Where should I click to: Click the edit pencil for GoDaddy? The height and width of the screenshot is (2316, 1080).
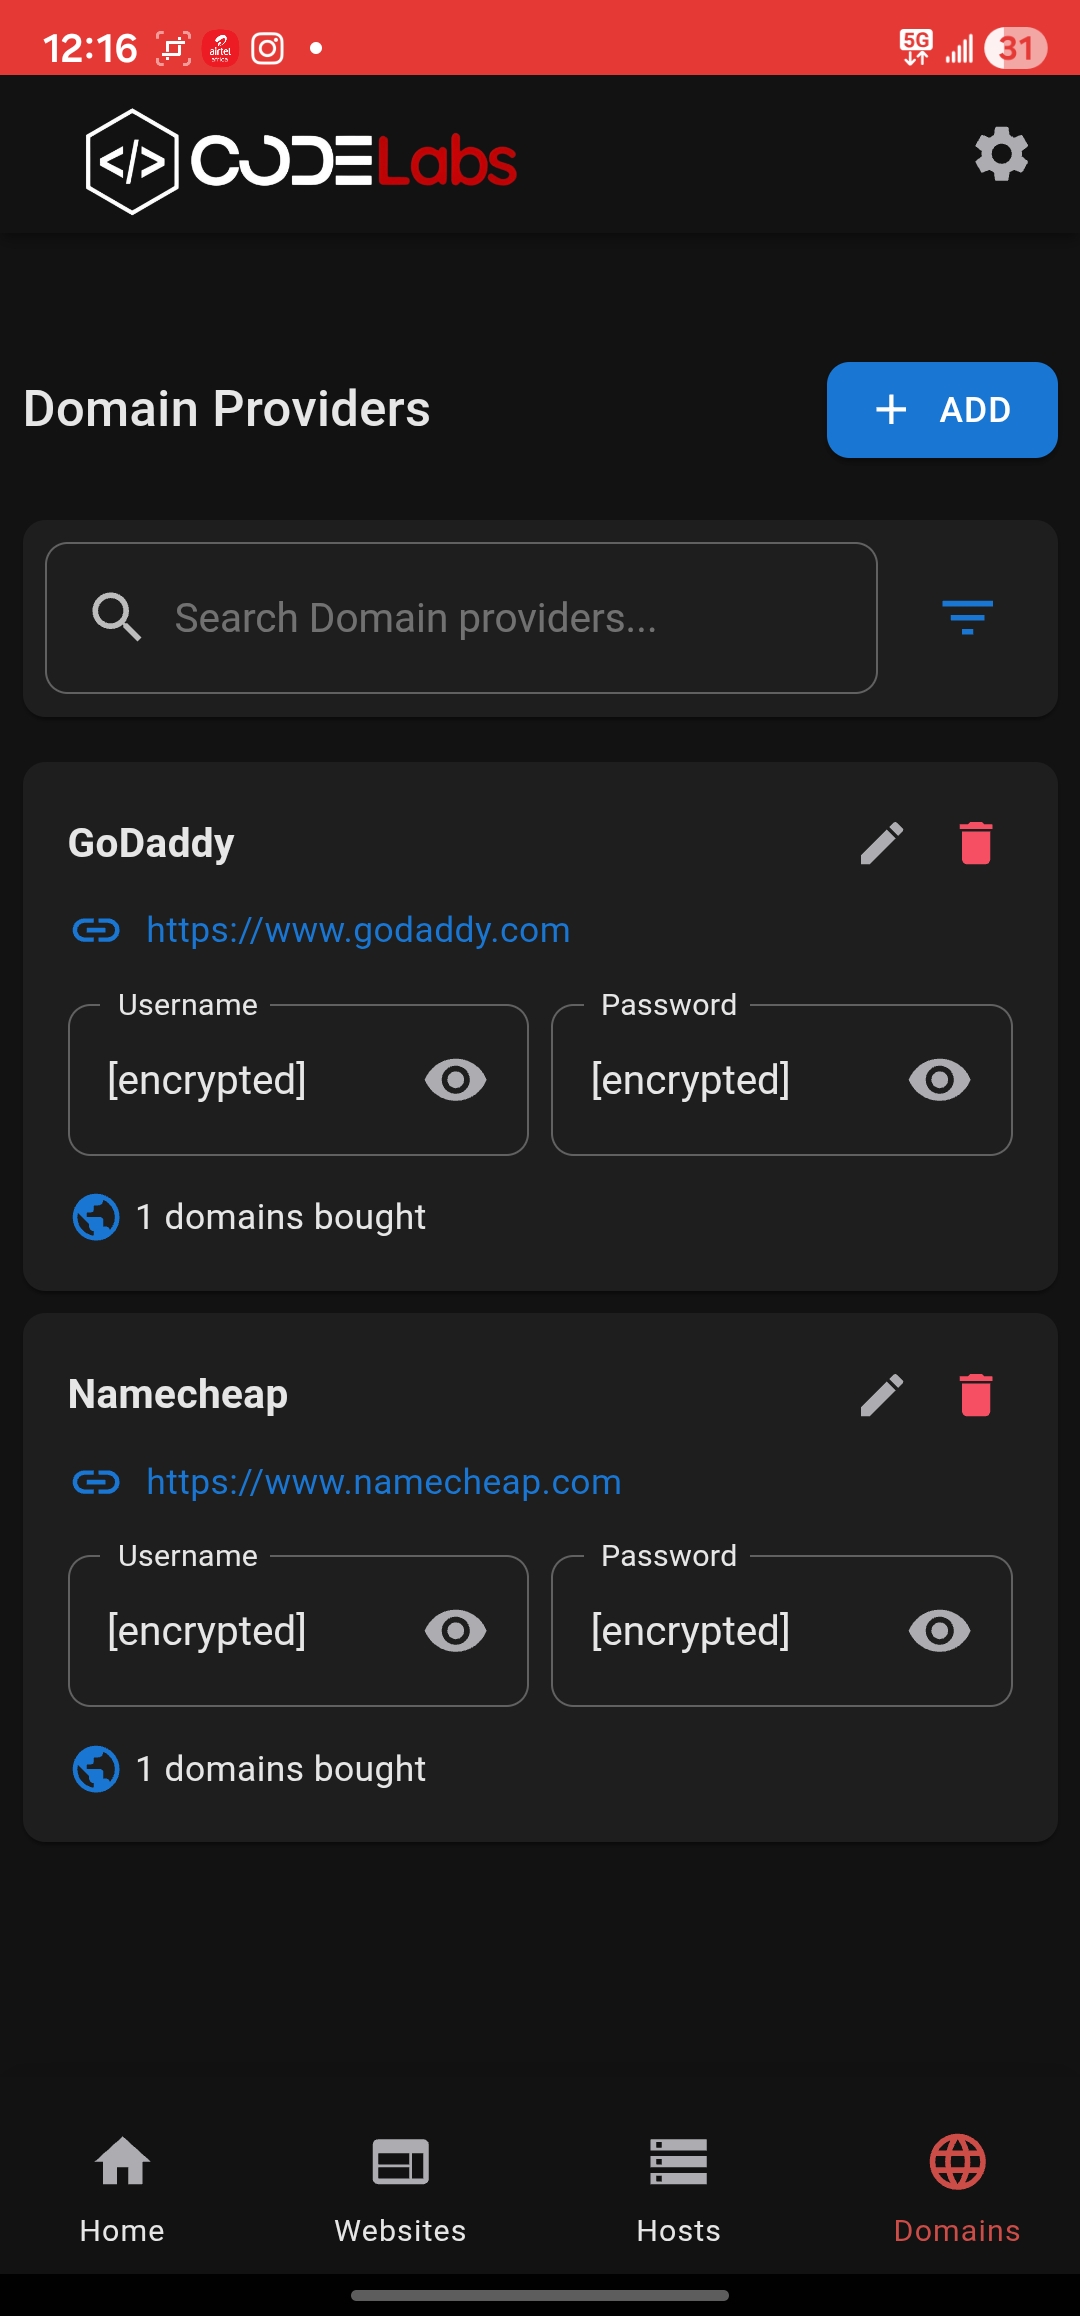coord(881,842)
